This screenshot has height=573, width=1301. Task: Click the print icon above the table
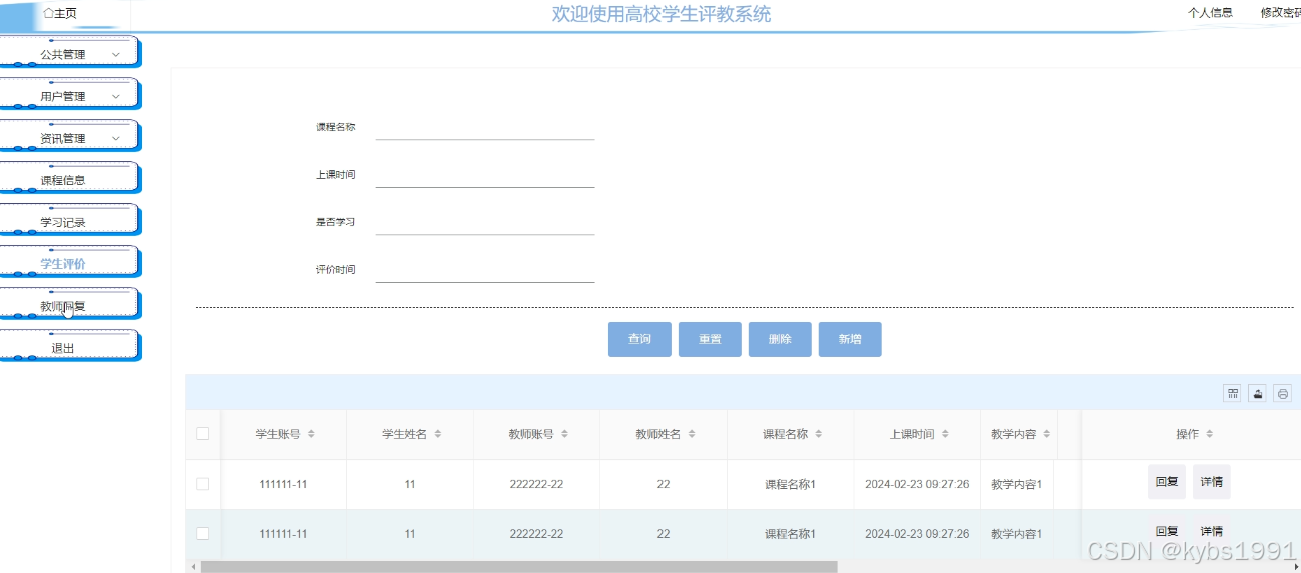point(1283,393)
